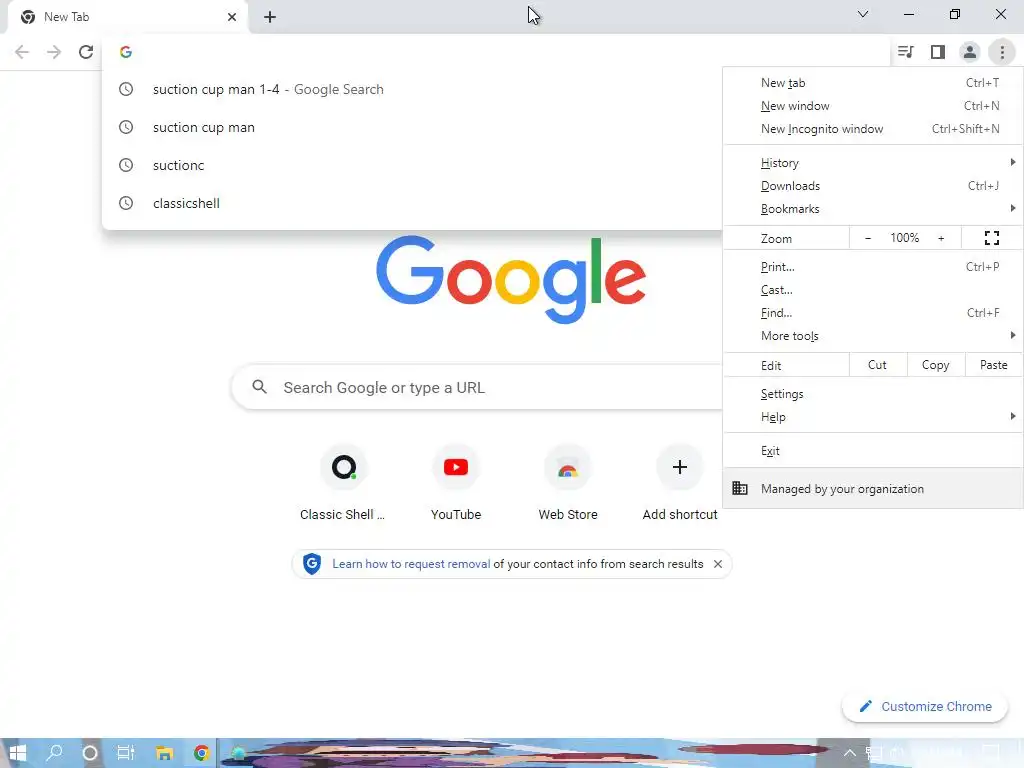Expand the More tools submenu
Screen dimensions: 1024x768
(873, 336)
